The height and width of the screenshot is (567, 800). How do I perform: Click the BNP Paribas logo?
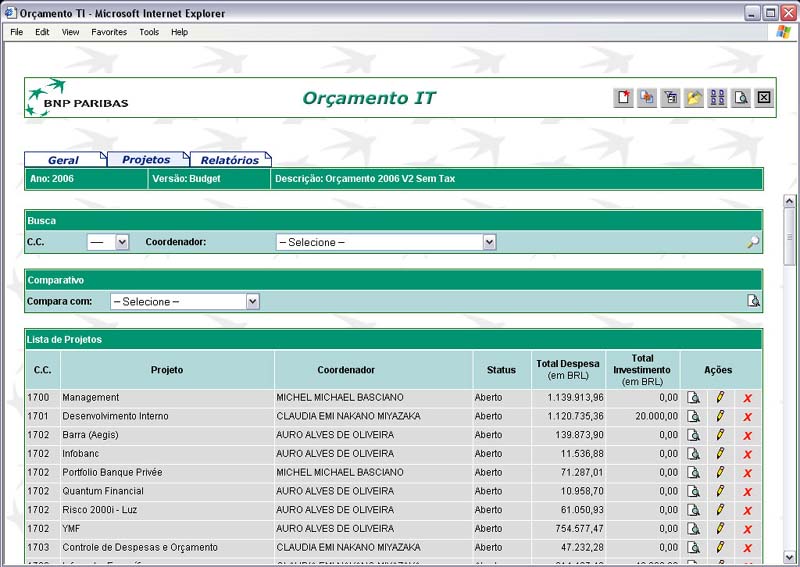click(78, 97)
